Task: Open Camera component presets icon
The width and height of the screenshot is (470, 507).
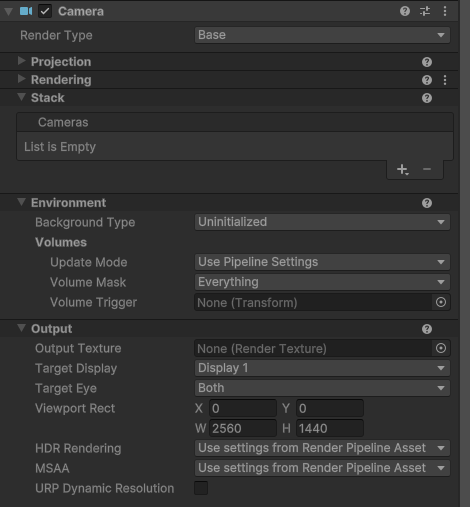Action: 425,11
